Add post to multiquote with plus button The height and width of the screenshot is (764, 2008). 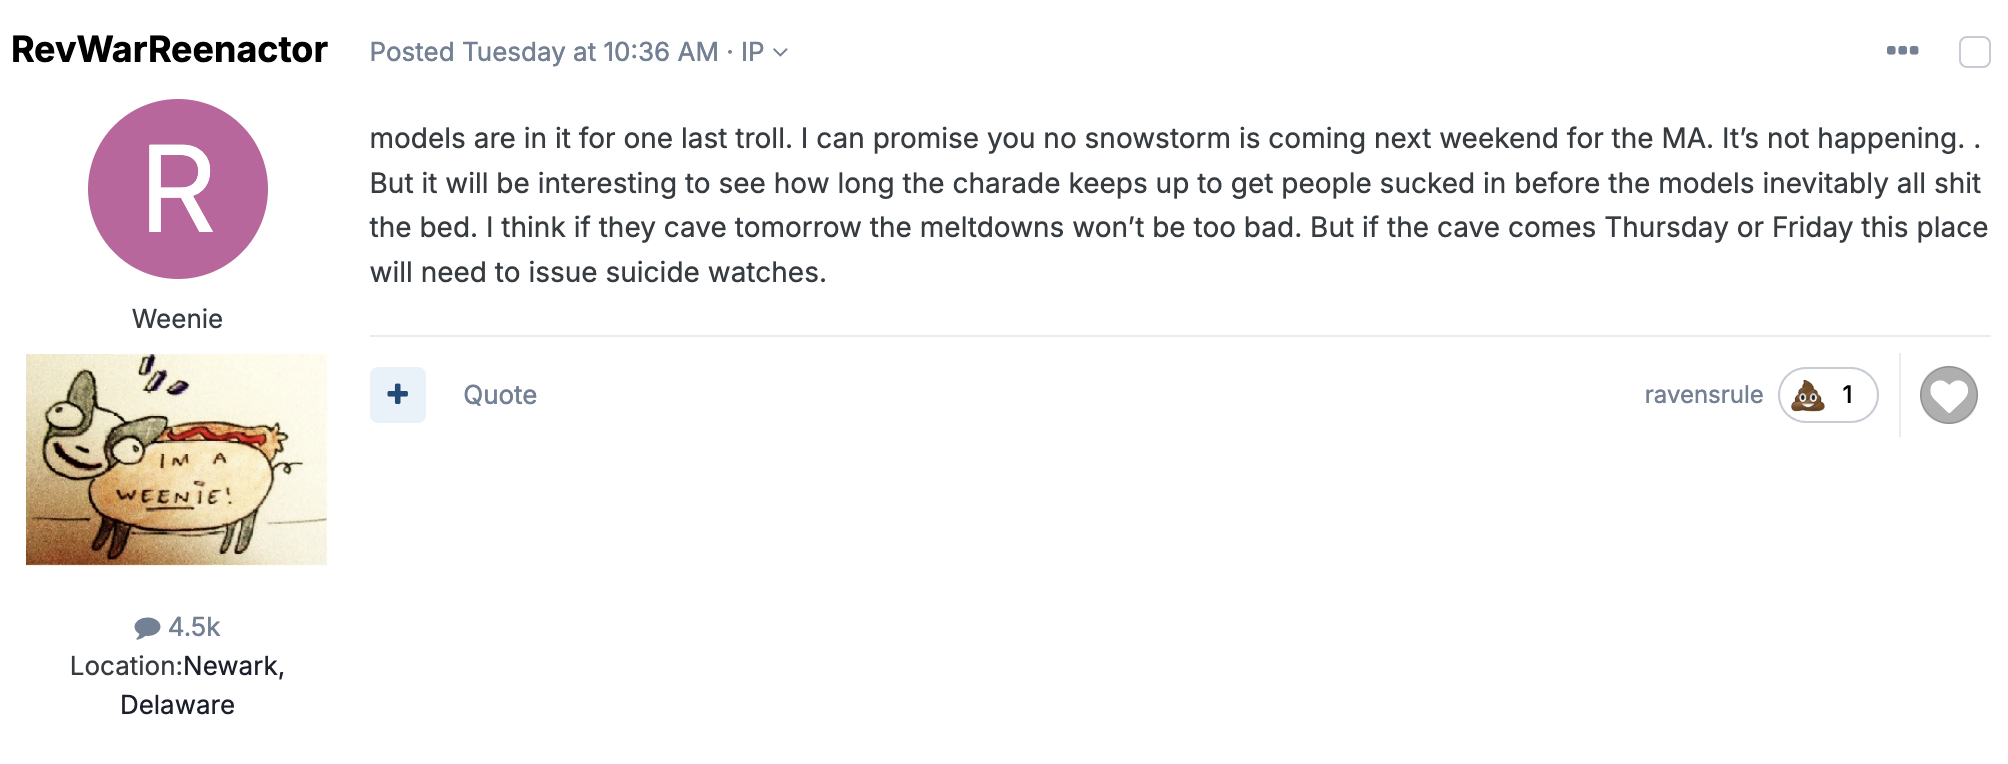tap(398, 395)
